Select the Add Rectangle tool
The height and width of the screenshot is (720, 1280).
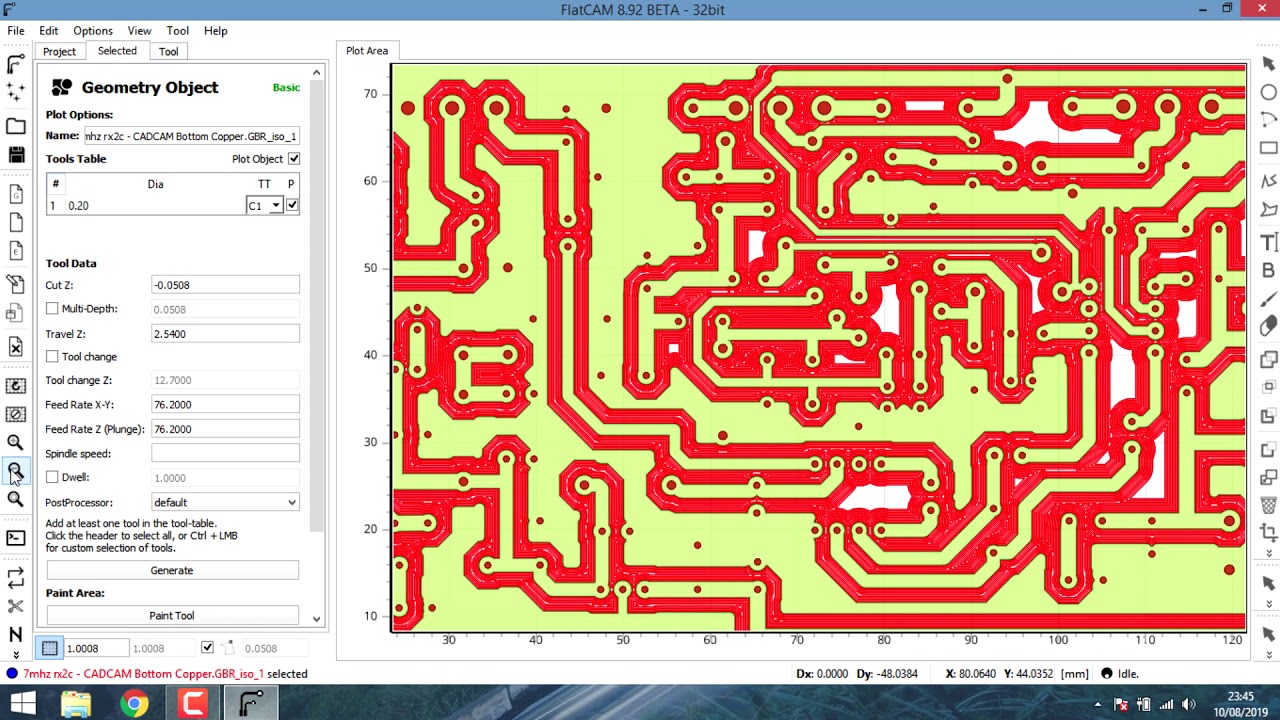click(1268, 148)
